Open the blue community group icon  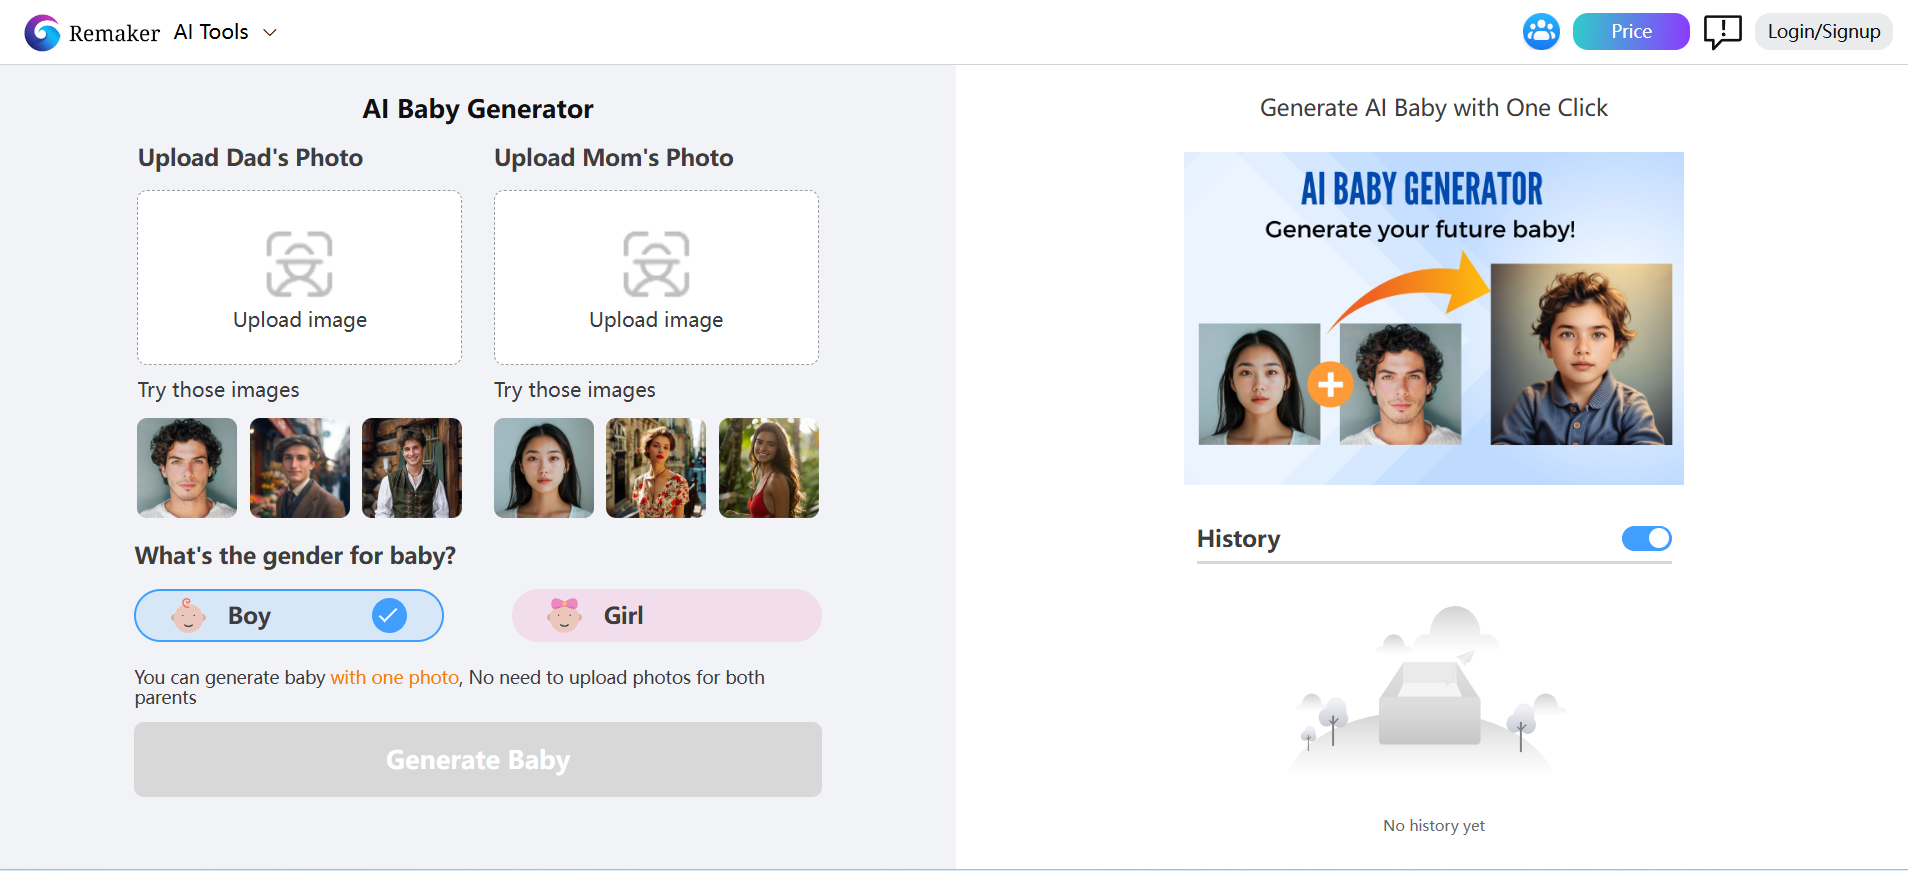point(1541,32)
